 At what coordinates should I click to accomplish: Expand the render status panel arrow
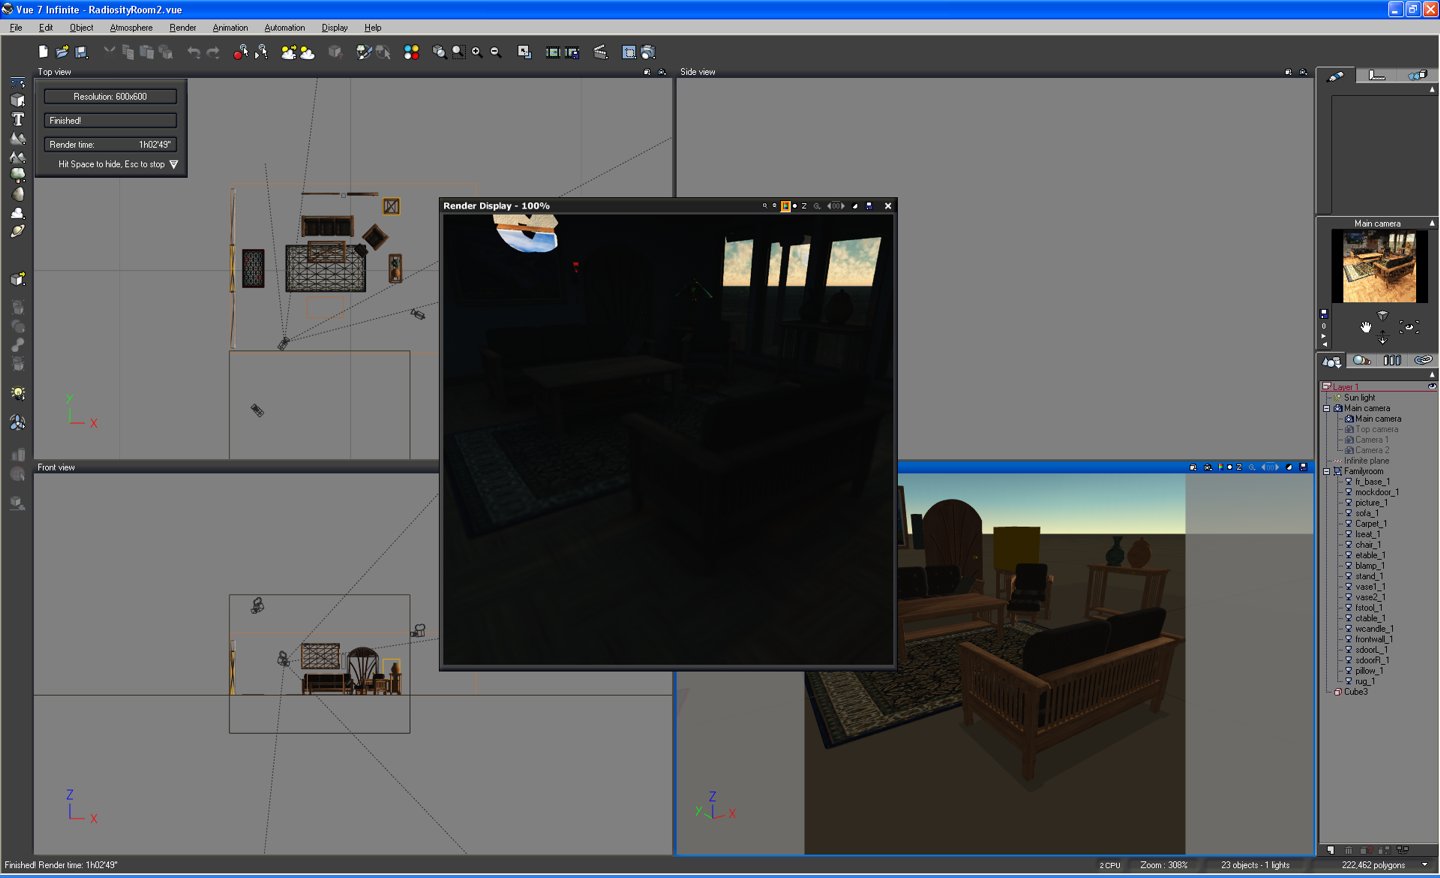point(174,164)
